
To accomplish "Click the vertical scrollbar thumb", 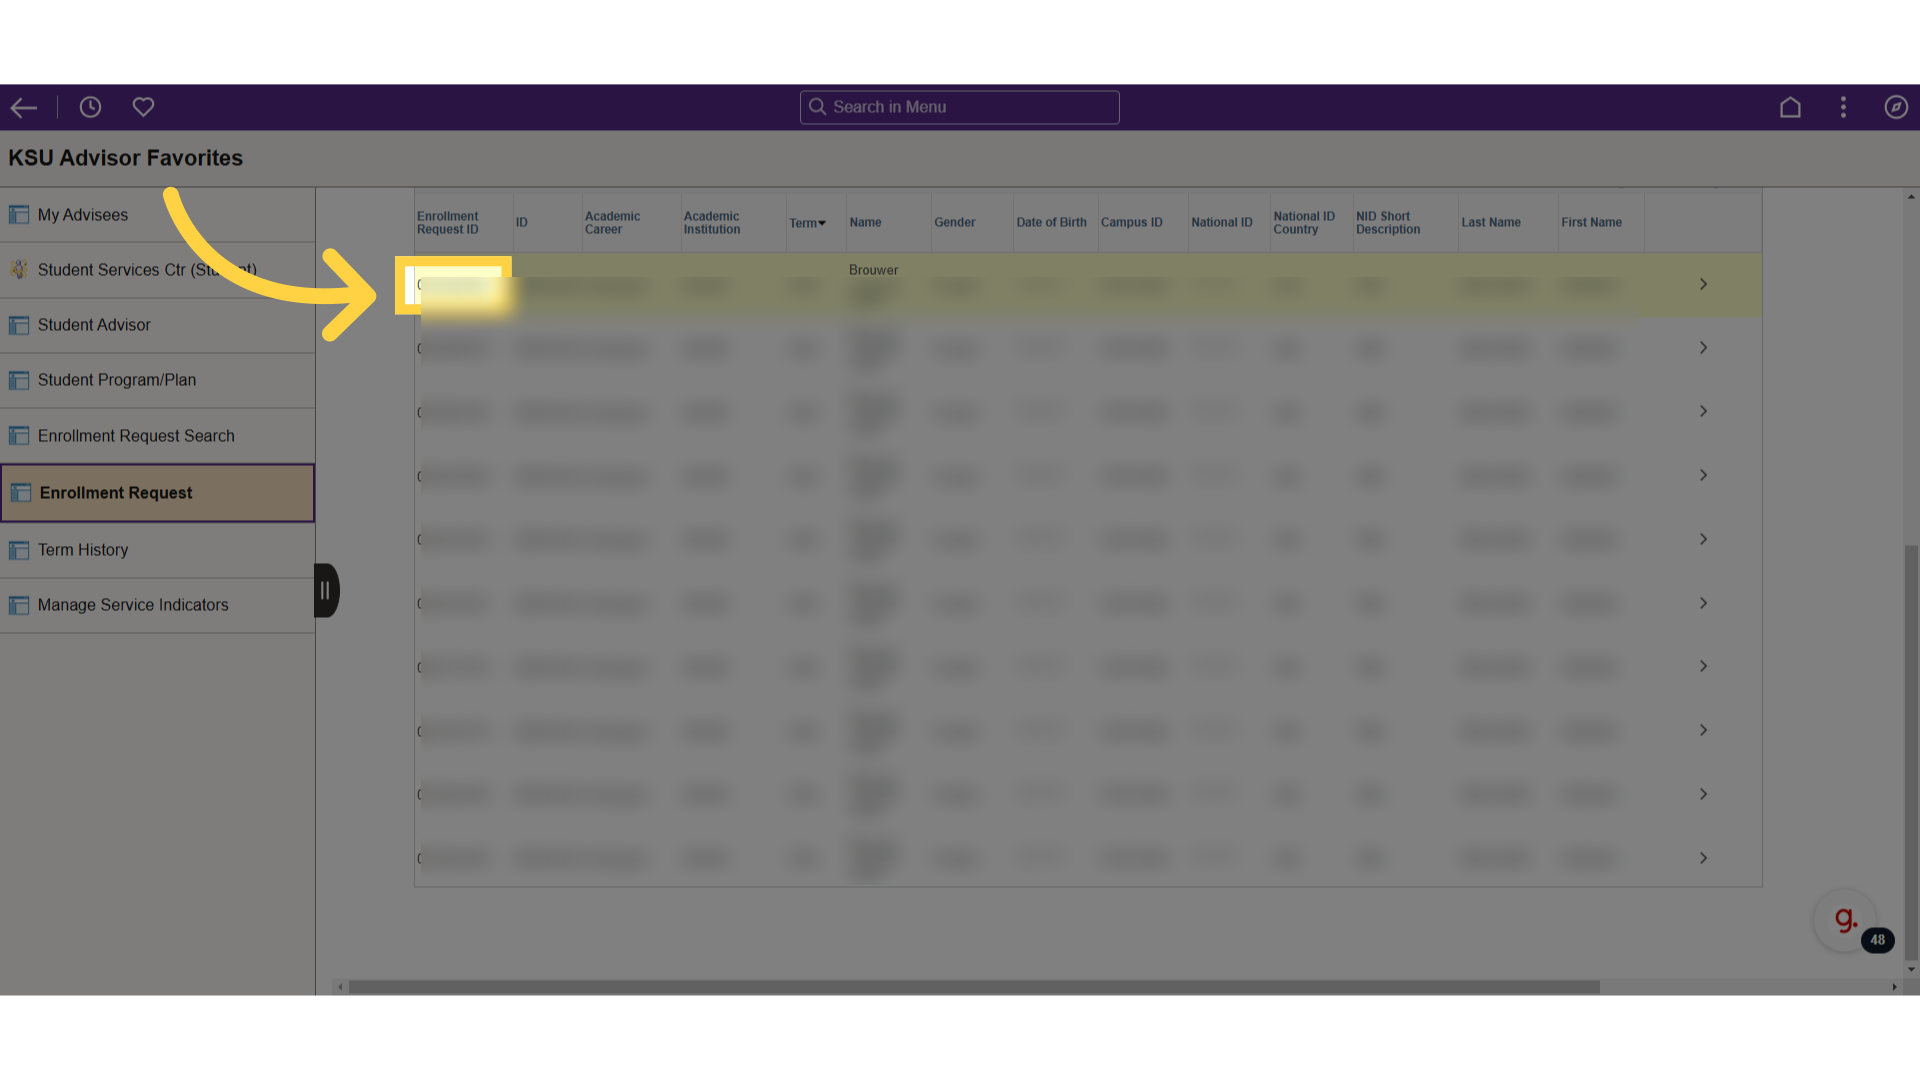I will coord(1911,752).
